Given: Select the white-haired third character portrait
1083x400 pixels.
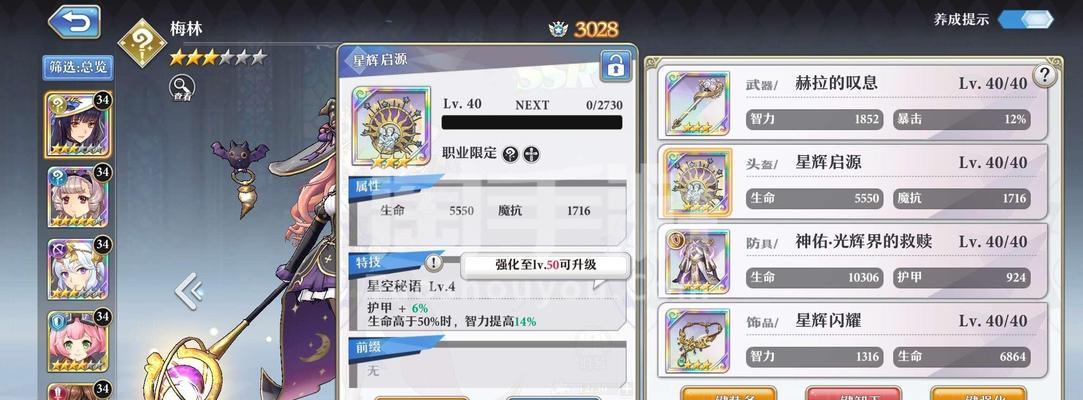Looking at the screenshot, I should point(77,269).
